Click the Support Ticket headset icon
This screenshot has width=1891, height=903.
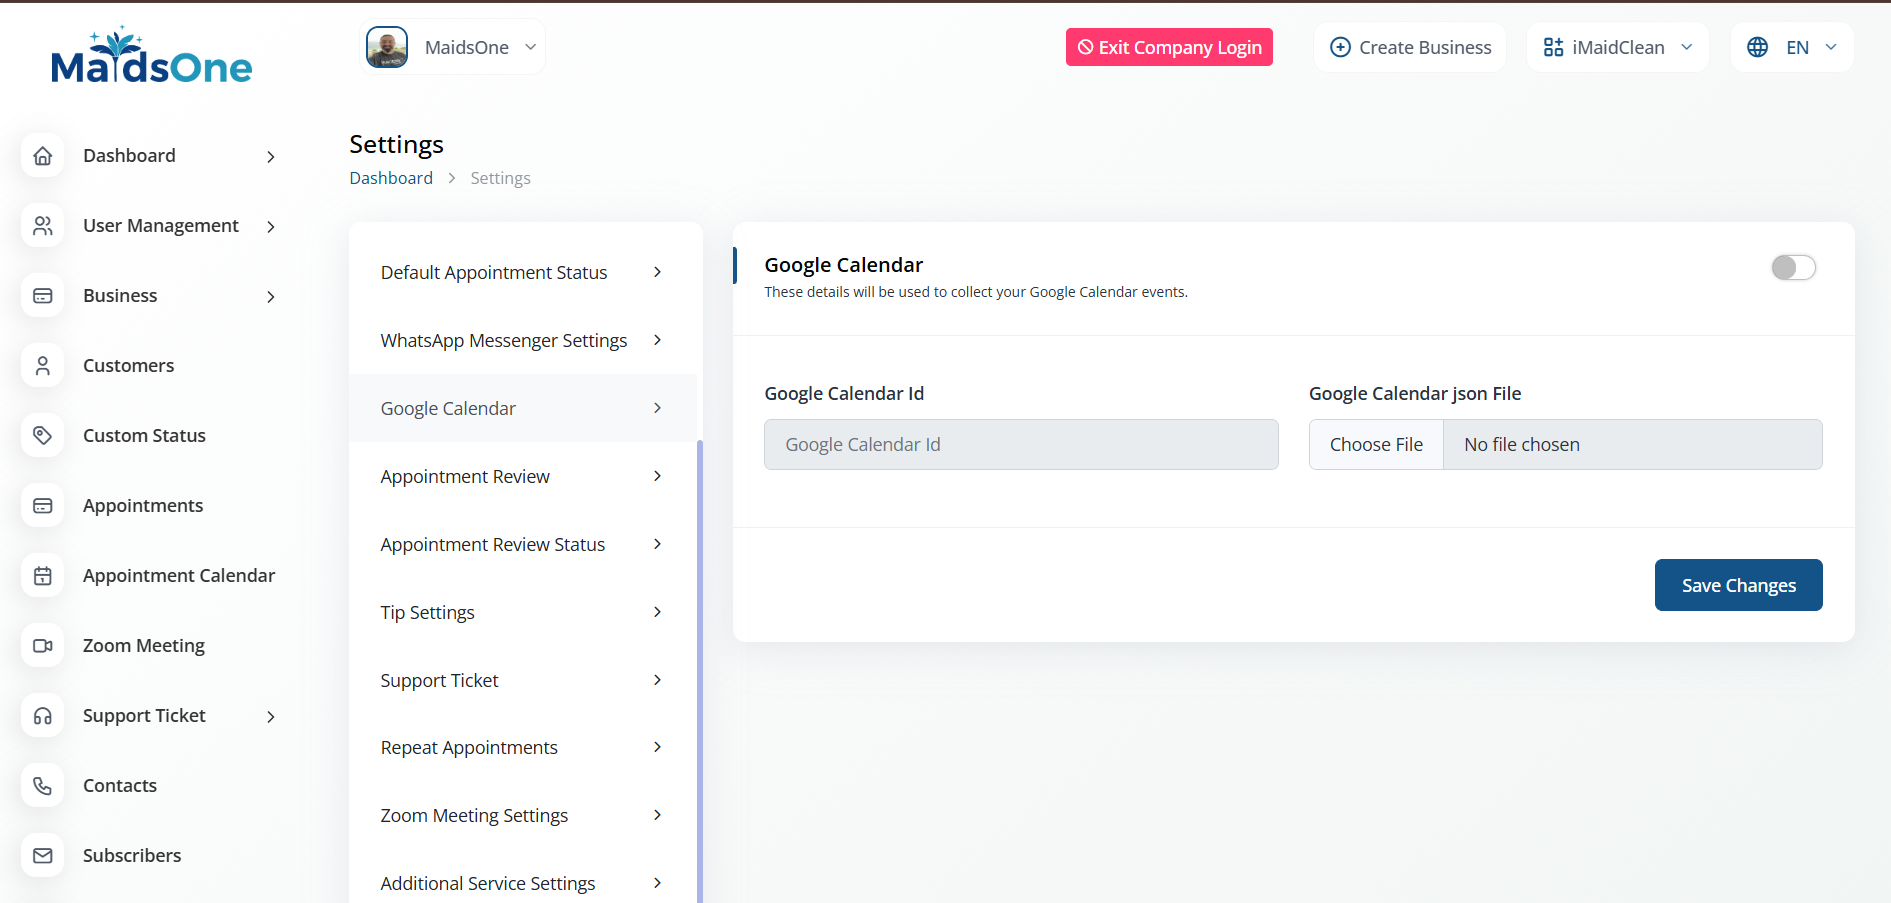(x=43, y=716)
